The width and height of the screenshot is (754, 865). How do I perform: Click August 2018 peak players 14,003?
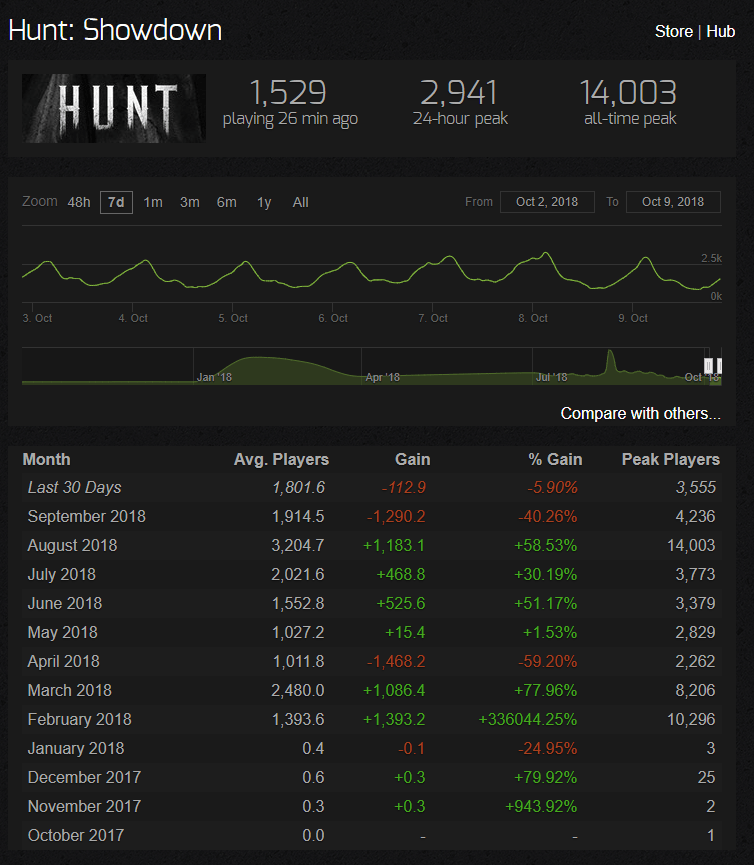(691, 546)
